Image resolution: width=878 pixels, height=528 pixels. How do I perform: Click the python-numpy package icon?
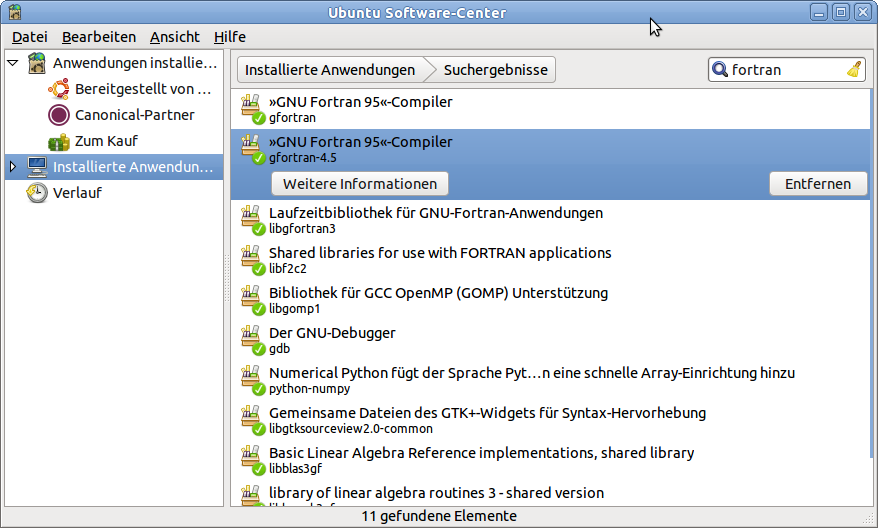pyautogui.click(x=251, y=381)
